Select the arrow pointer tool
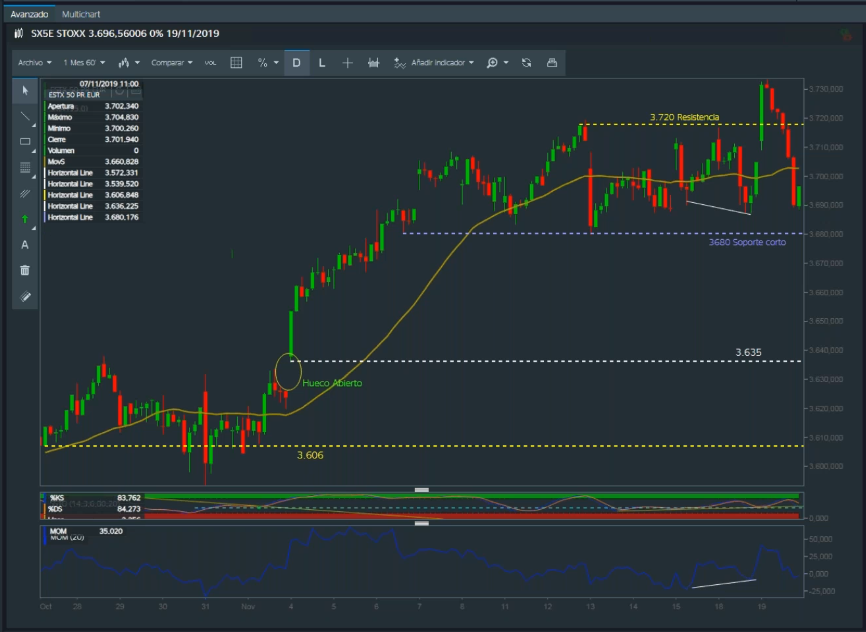The image size is (866, 632). [x=25, y=91]
